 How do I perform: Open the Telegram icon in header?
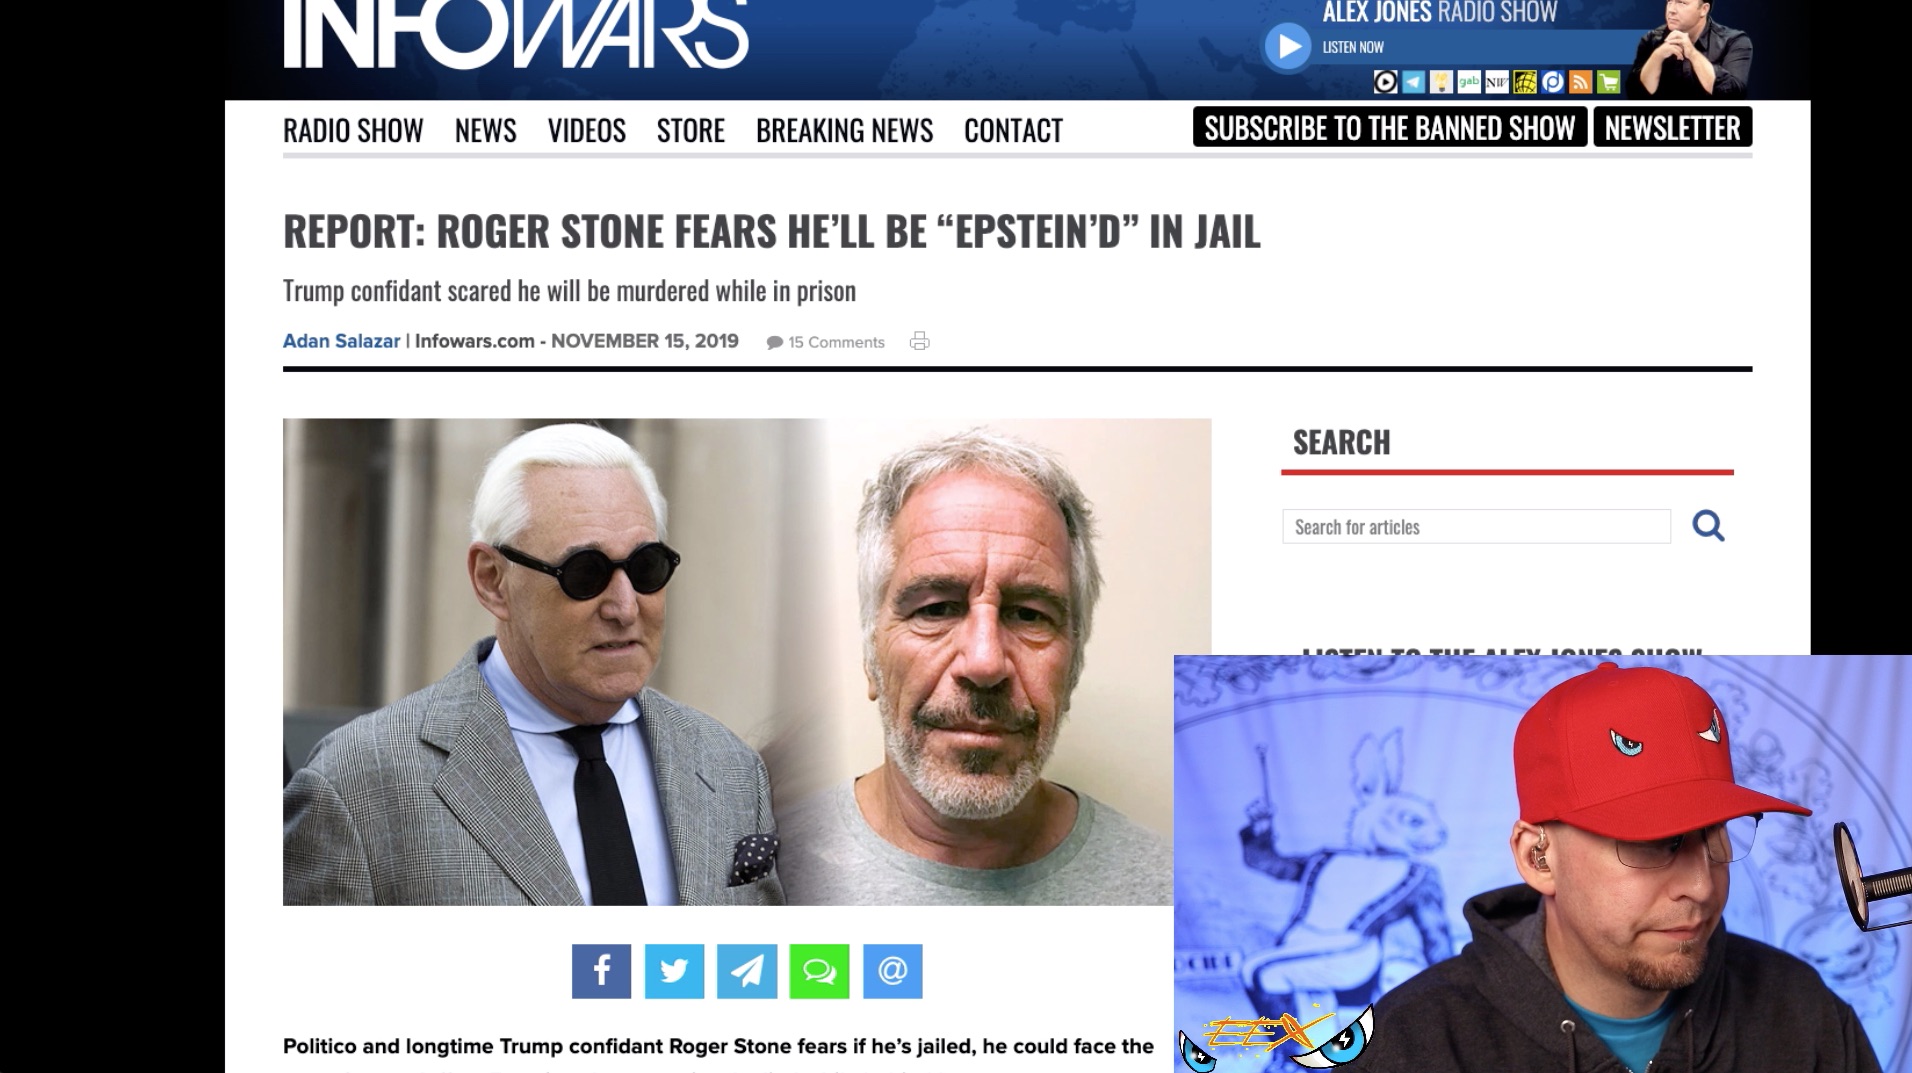pyautogui.click(x=1413, y=82)
